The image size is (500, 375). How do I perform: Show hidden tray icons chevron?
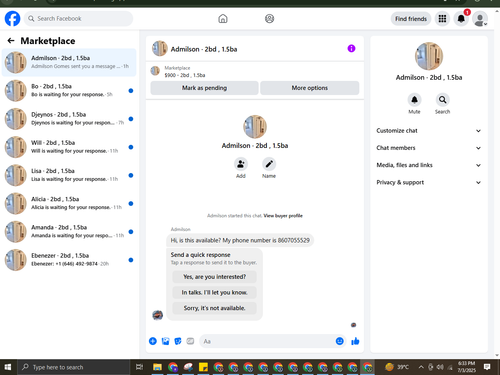coord(421,367)
